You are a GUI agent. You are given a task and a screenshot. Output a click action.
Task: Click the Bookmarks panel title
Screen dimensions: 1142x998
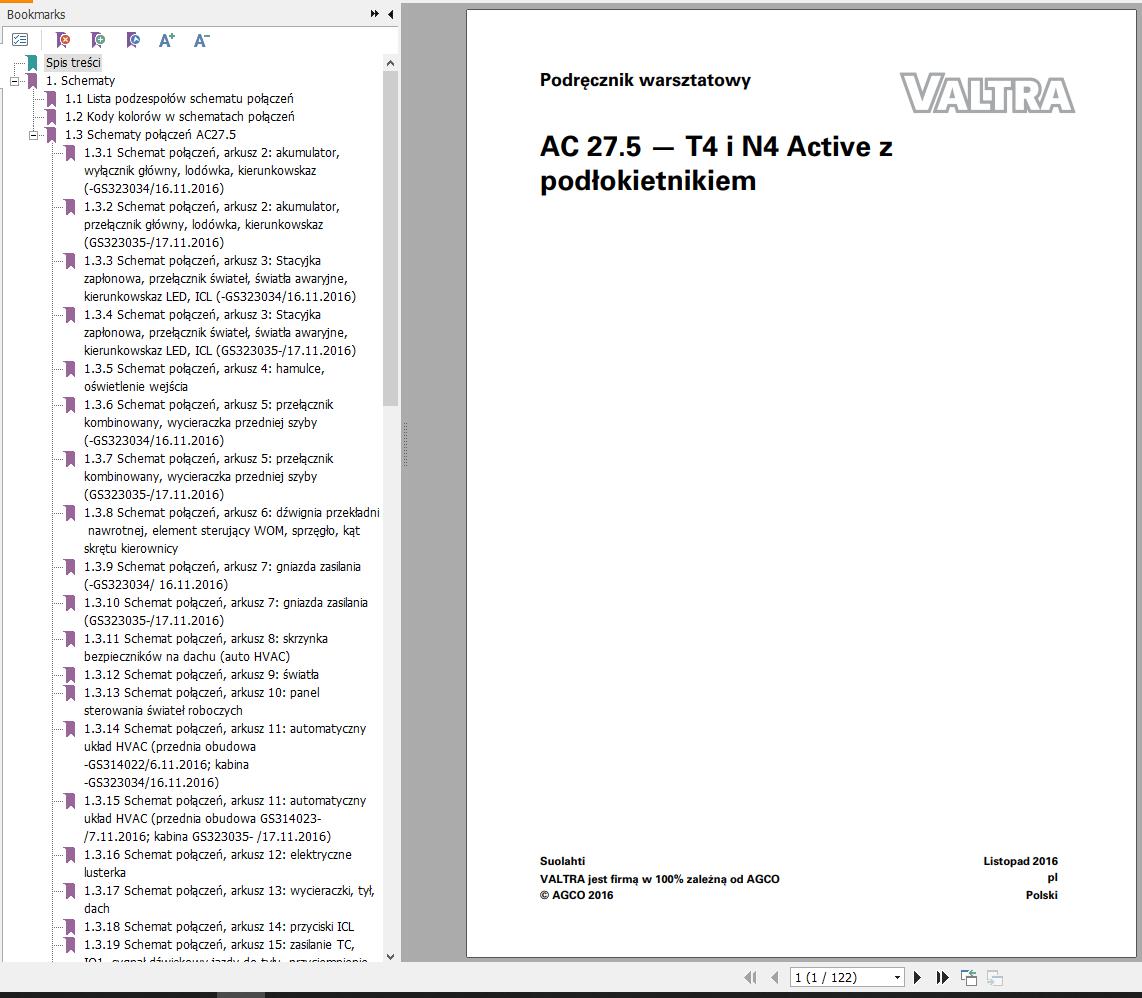(x=36, y=14)
